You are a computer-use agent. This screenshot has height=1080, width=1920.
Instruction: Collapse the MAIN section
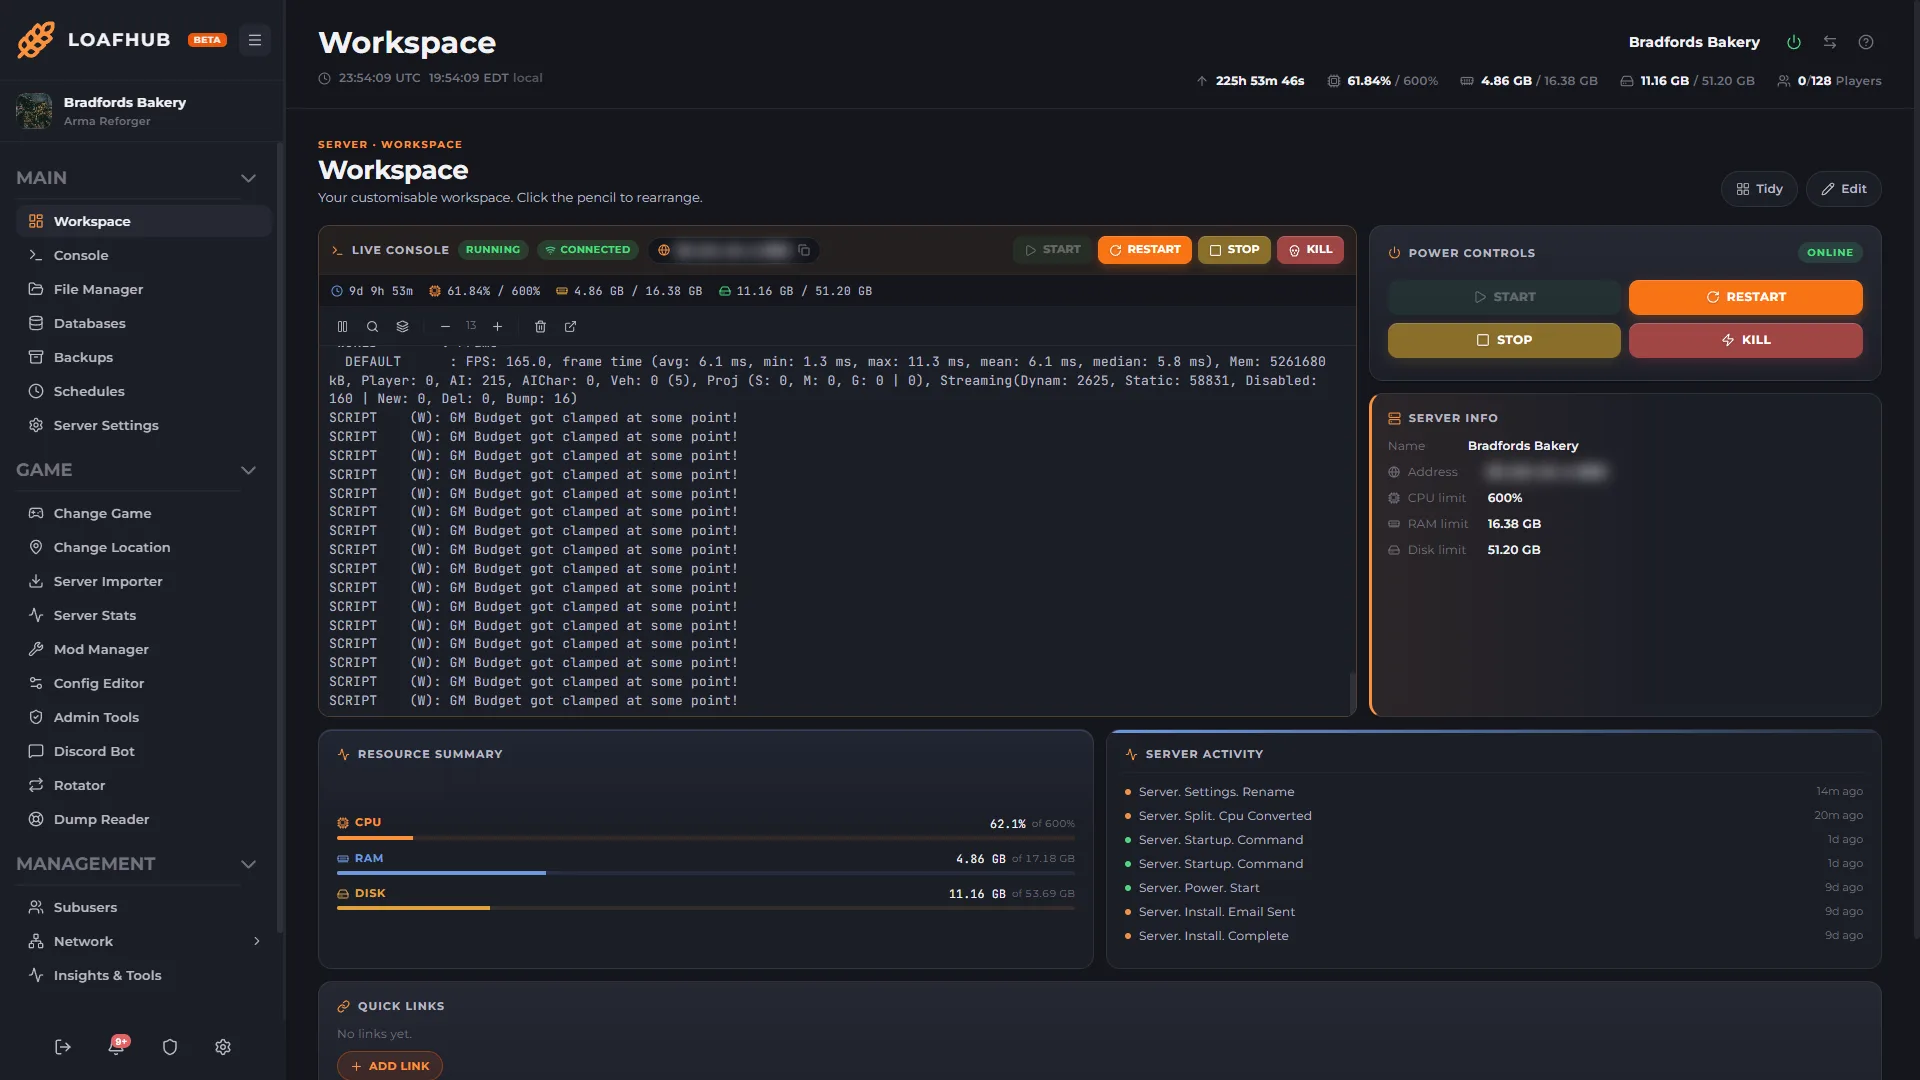click(x=248, y=178)
